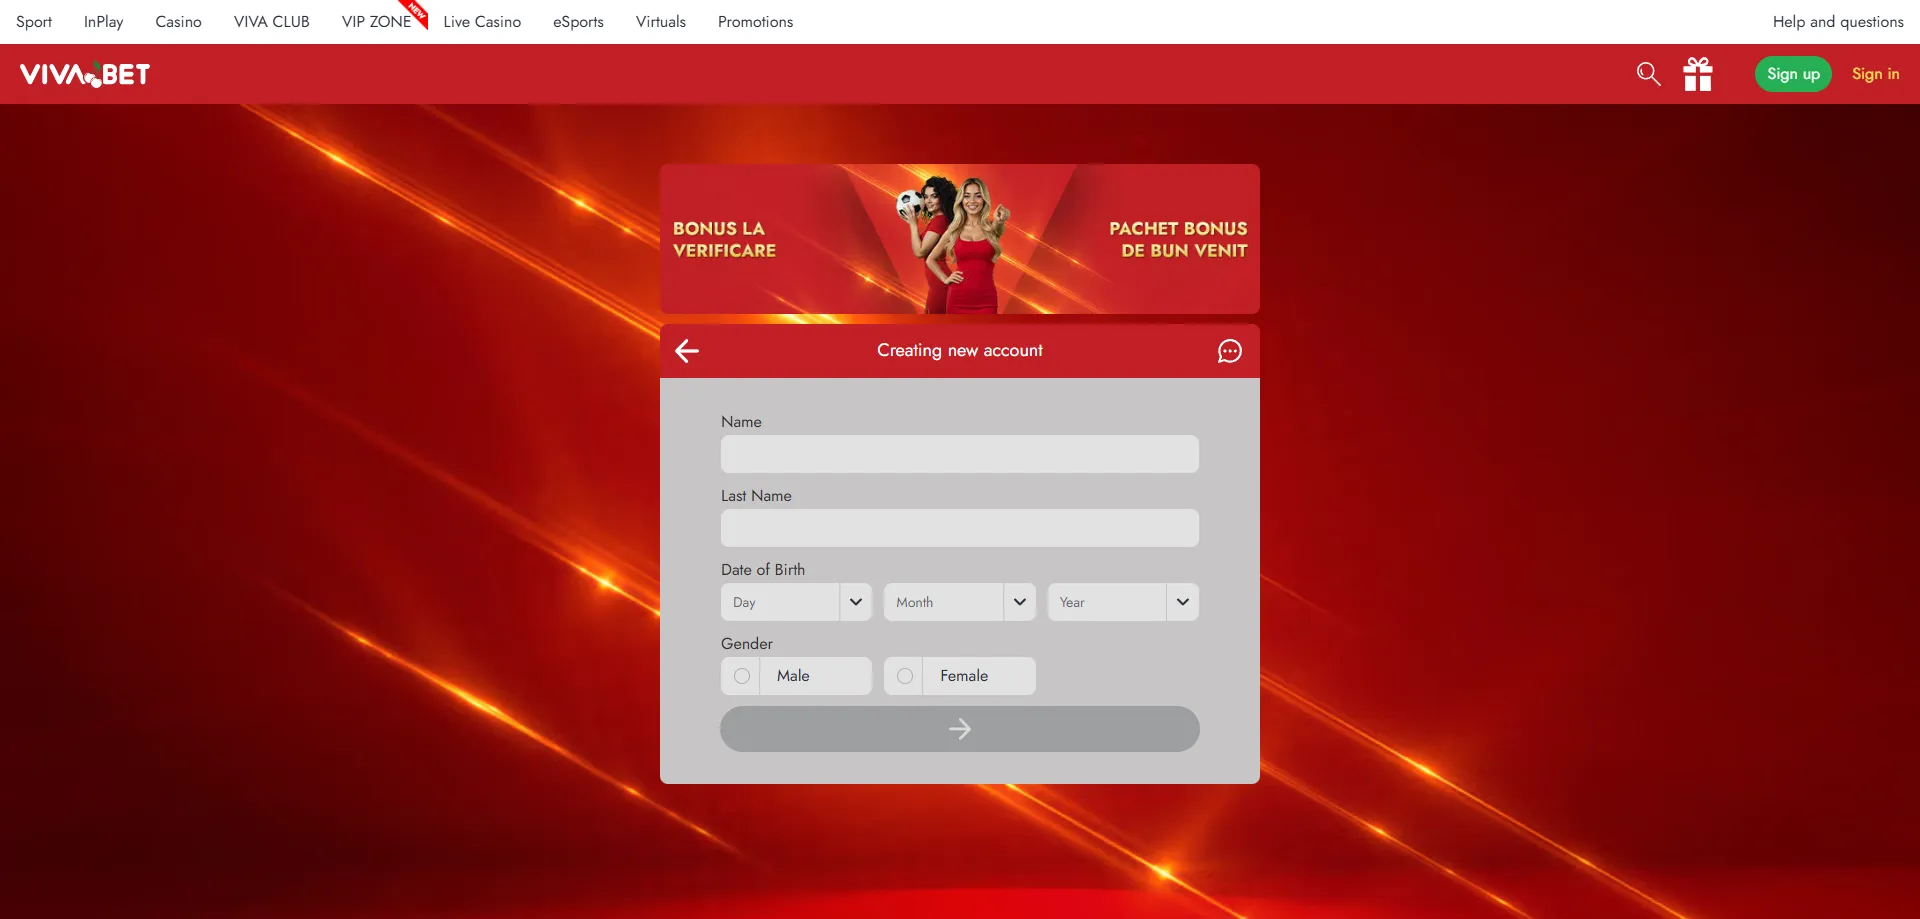The image size is (1920, 919).
Task: Expand the Month dropdown
Action: click(959, 602)
